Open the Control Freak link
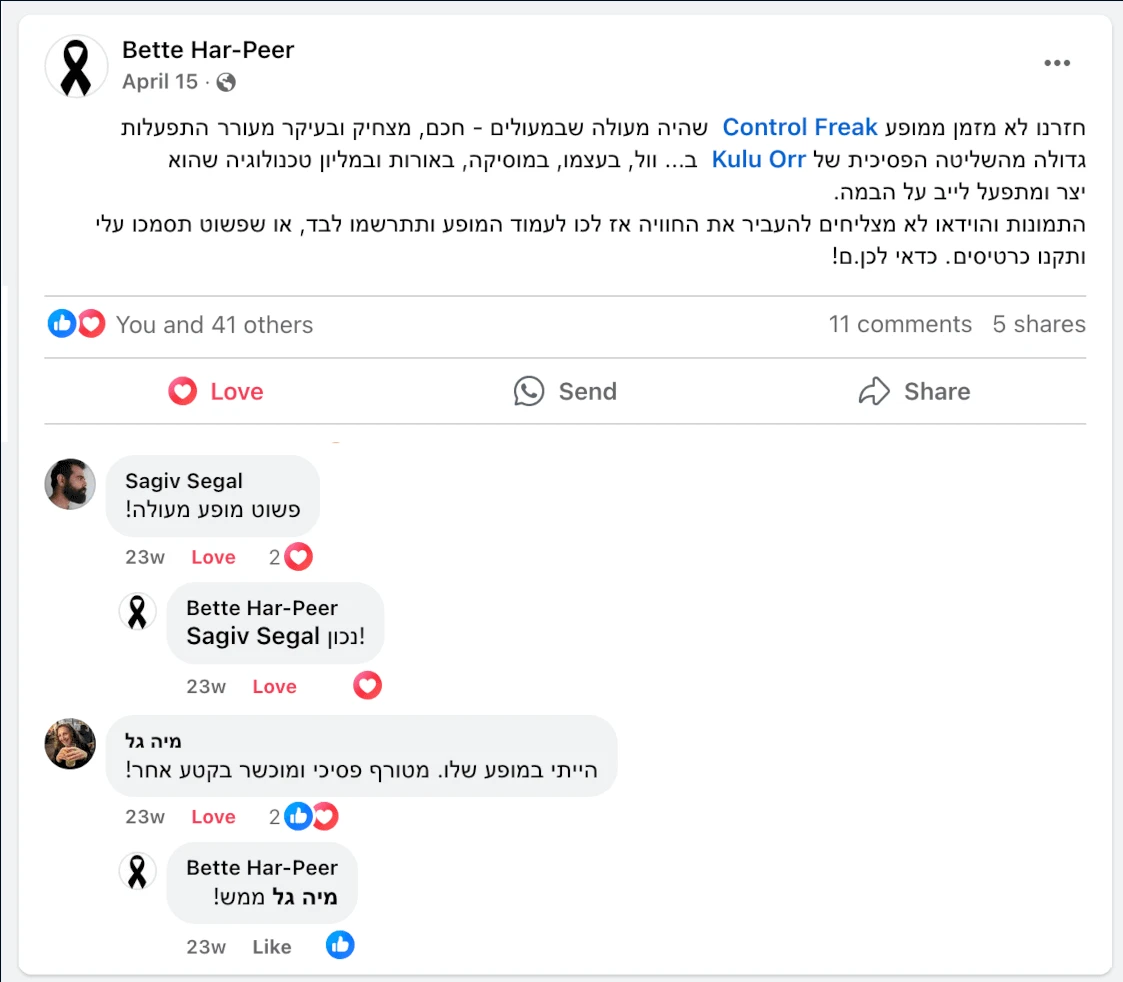1123x982 pixels. click(x=799, y=127)
